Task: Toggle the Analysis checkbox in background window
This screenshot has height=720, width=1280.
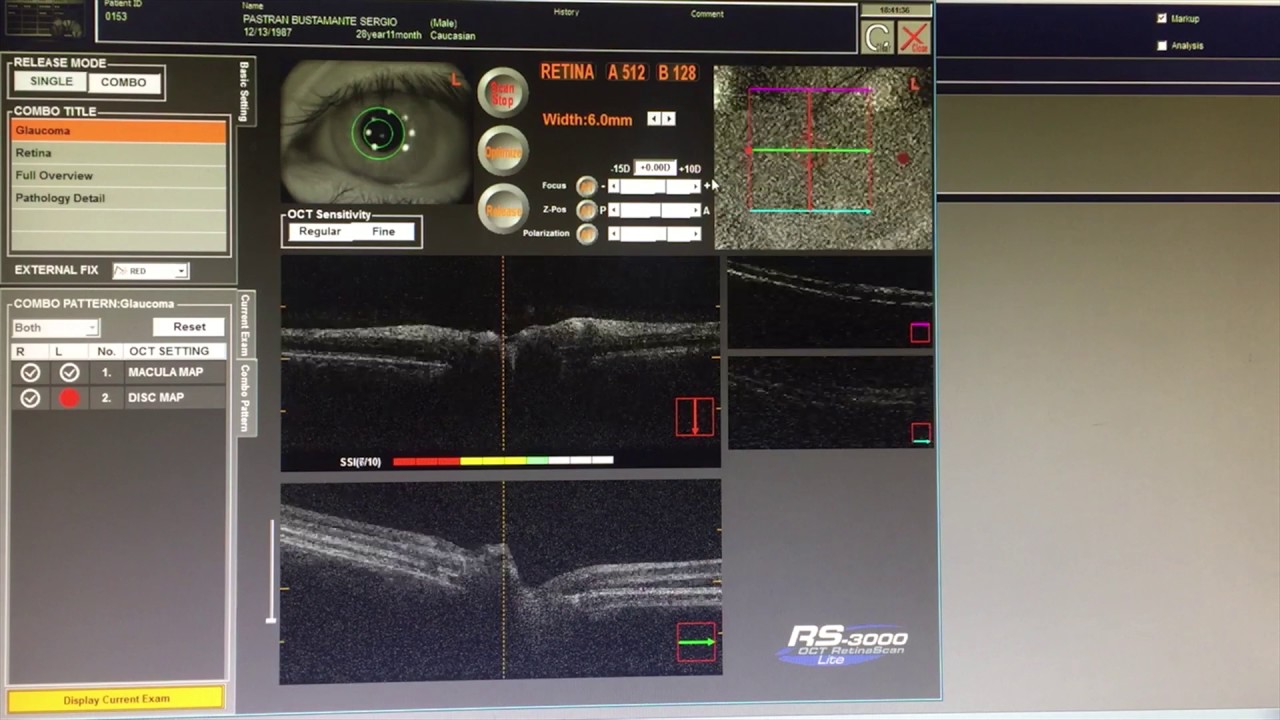Action: click(x=1161, y=45)
